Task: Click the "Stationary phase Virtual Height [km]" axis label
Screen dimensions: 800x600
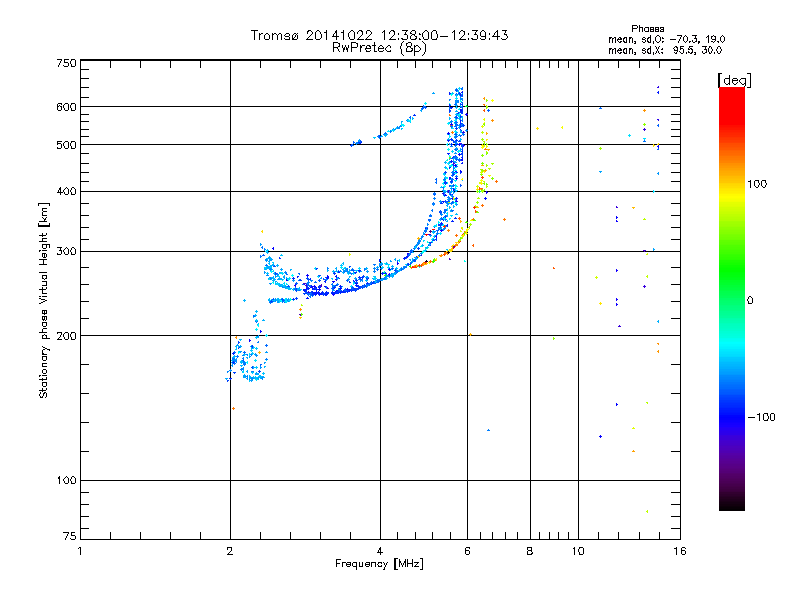Action: 44,300
